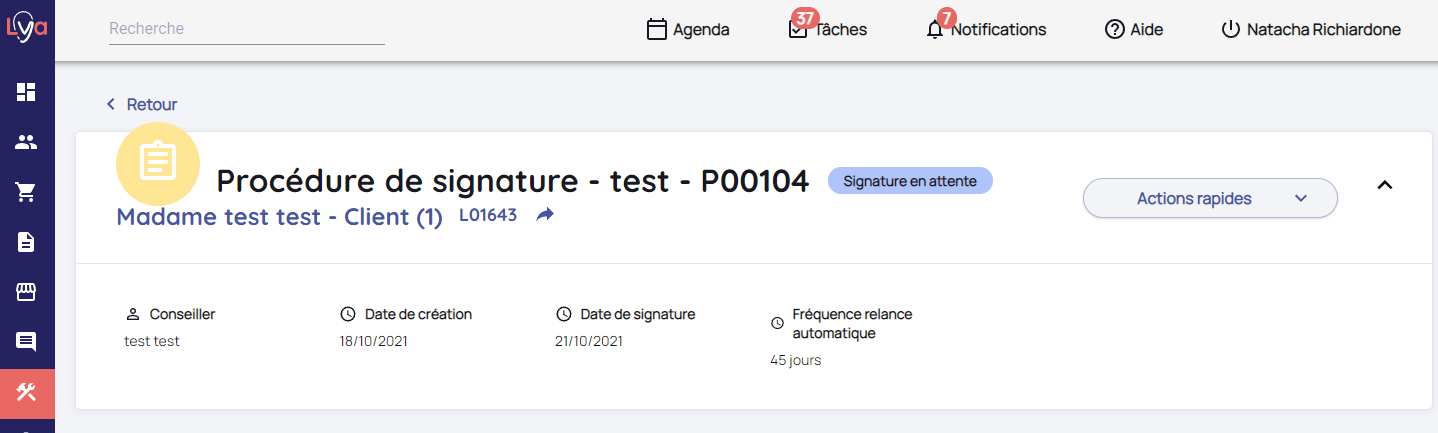
Task: Focus the Recherche search field
Action: tap(246, 29)
